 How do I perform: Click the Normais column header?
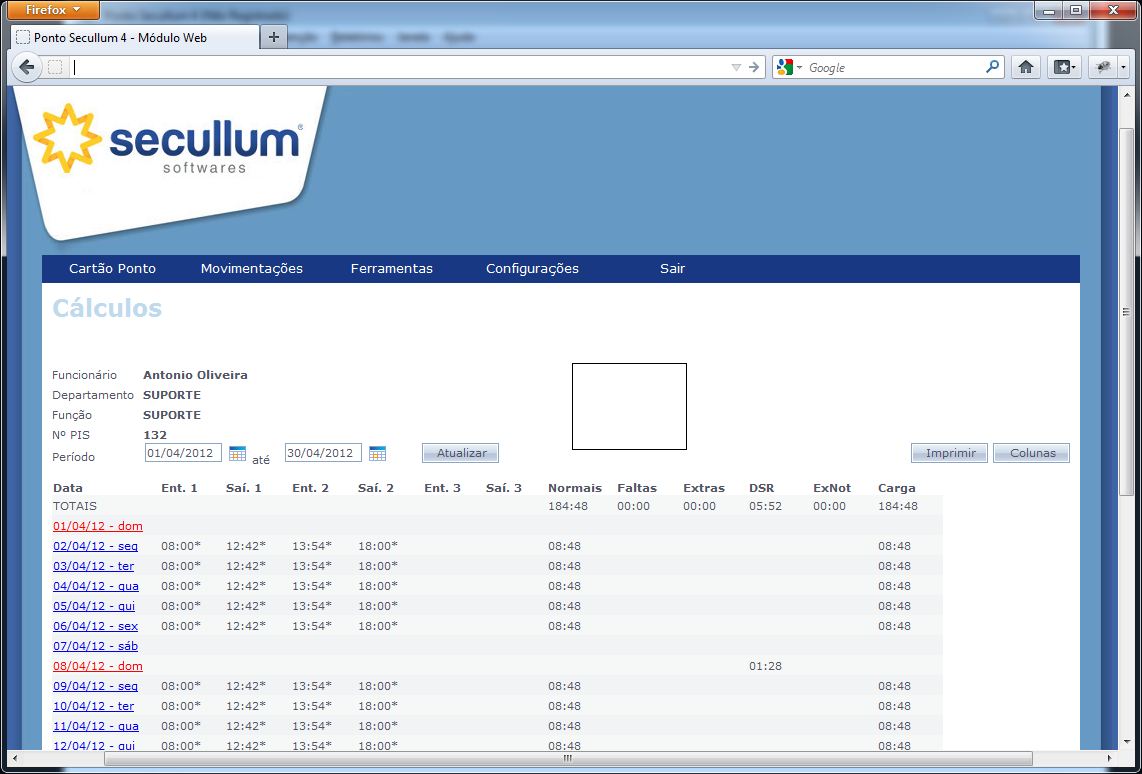click(575, 488)
